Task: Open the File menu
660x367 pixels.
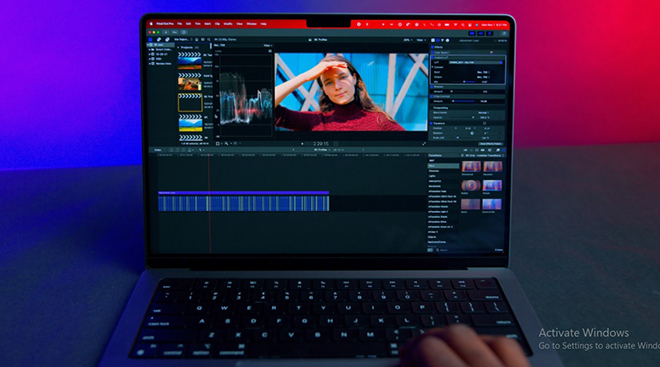Action: [x=180, y=24]
